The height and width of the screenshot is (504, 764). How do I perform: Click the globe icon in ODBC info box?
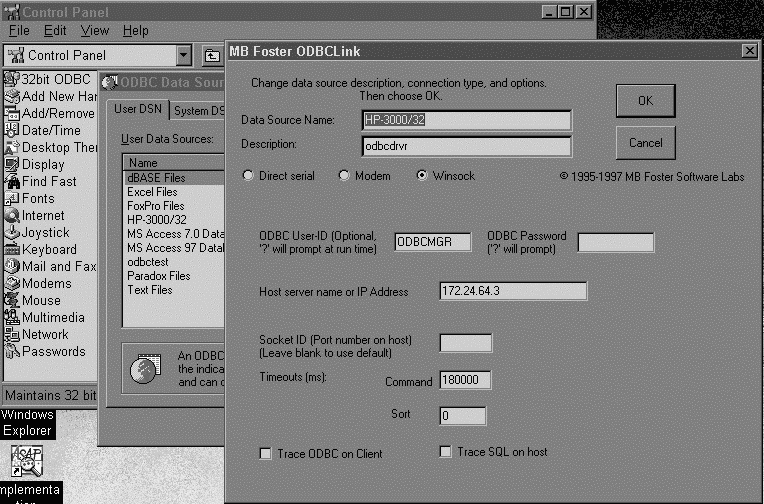click(145, 369)
